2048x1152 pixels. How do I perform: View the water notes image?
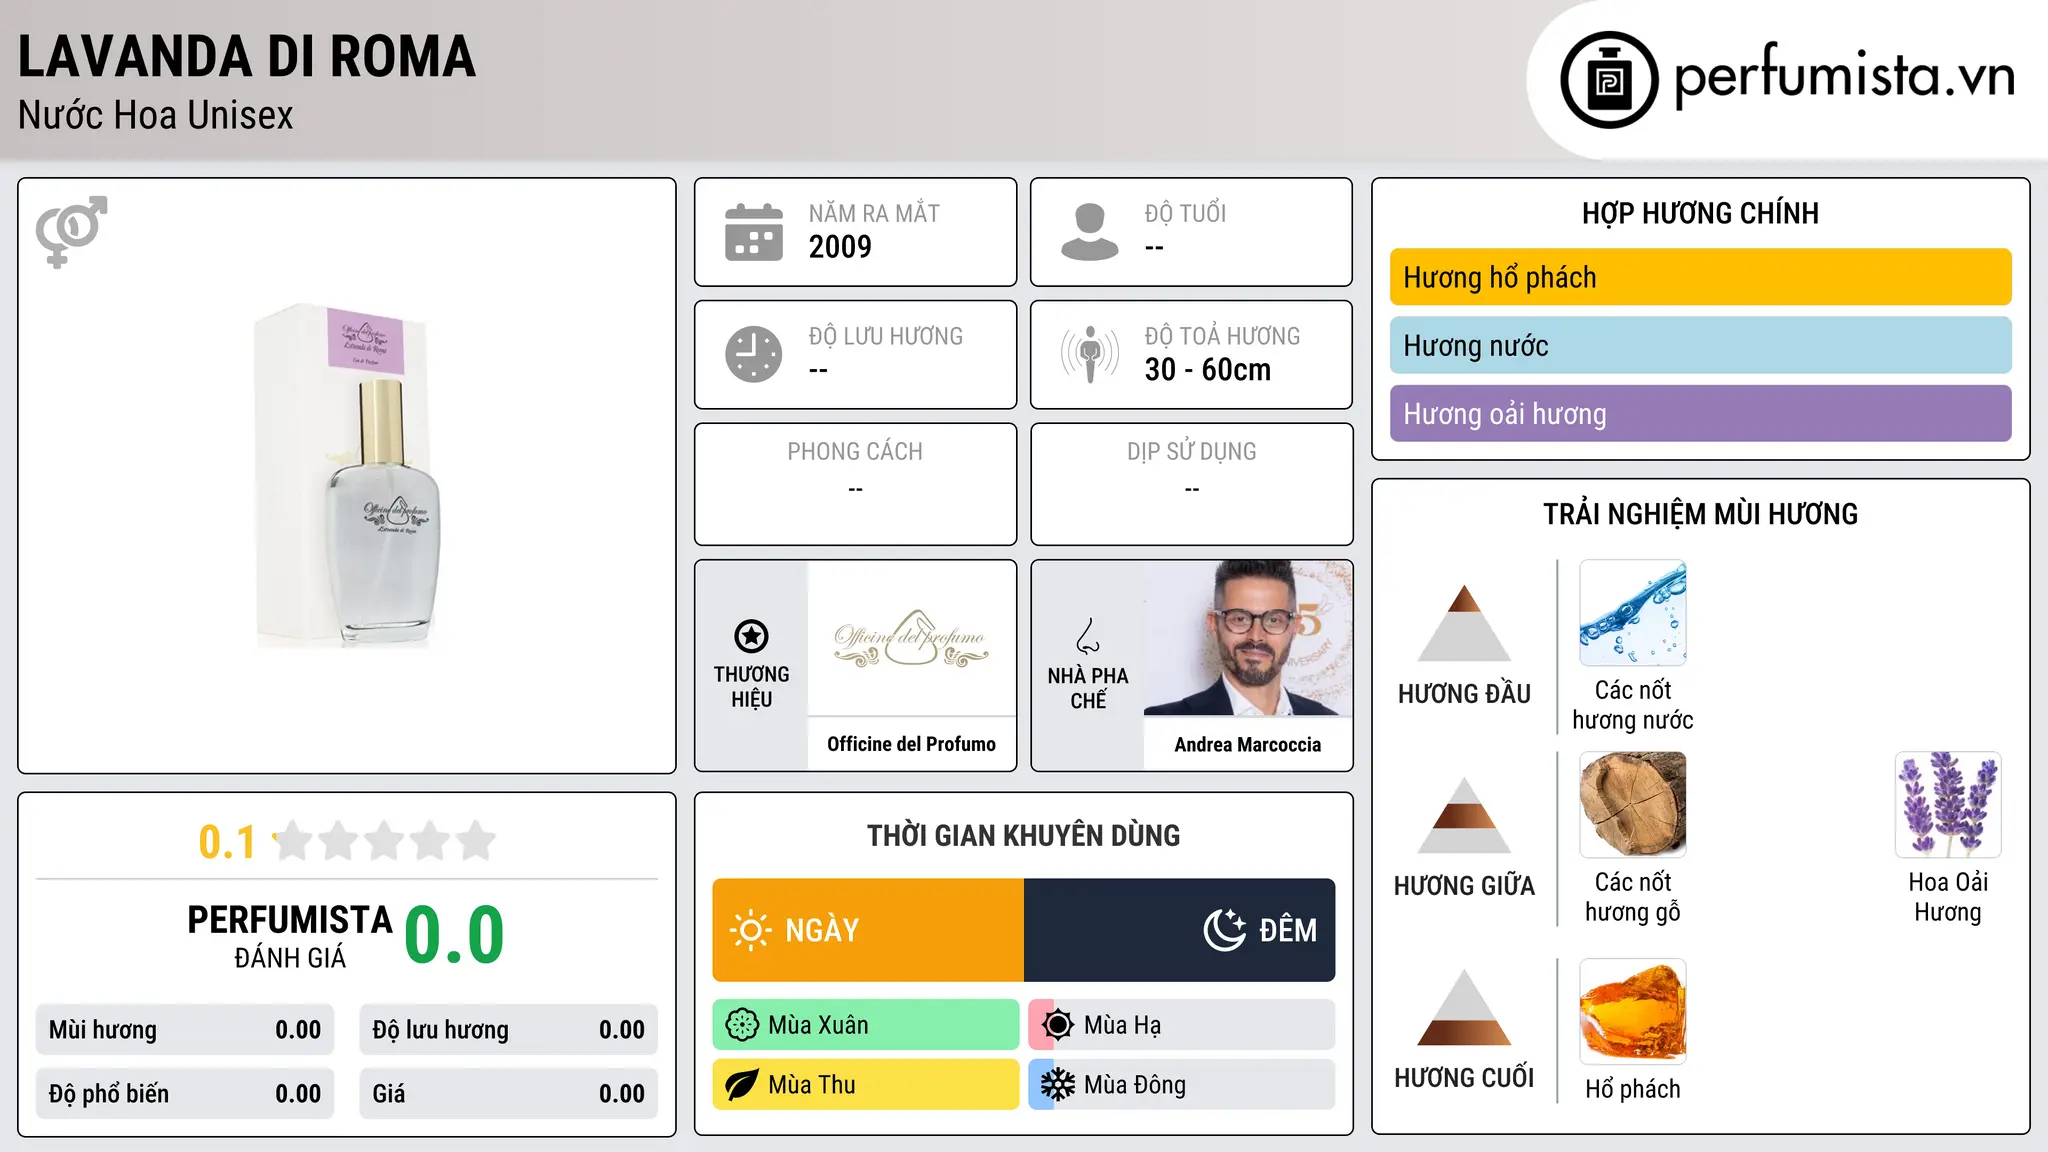[x=1633, y=613]
